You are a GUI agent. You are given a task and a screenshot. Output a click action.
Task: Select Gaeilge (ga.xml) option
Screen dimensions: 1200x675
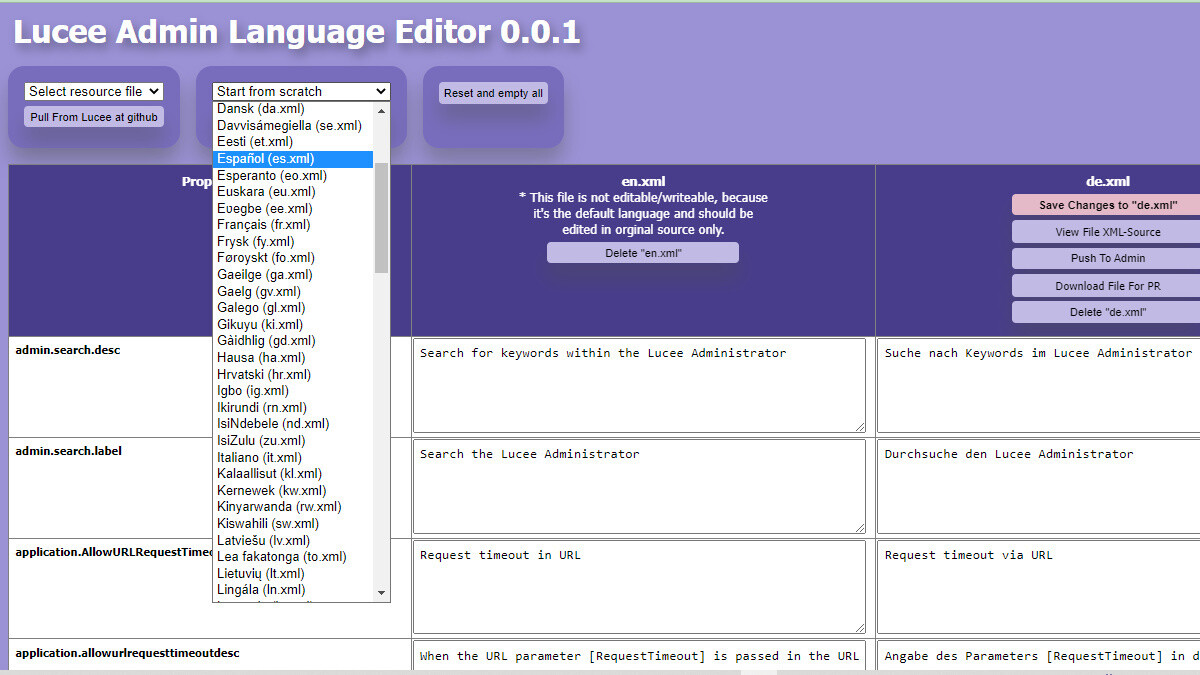tap(293, 275)
